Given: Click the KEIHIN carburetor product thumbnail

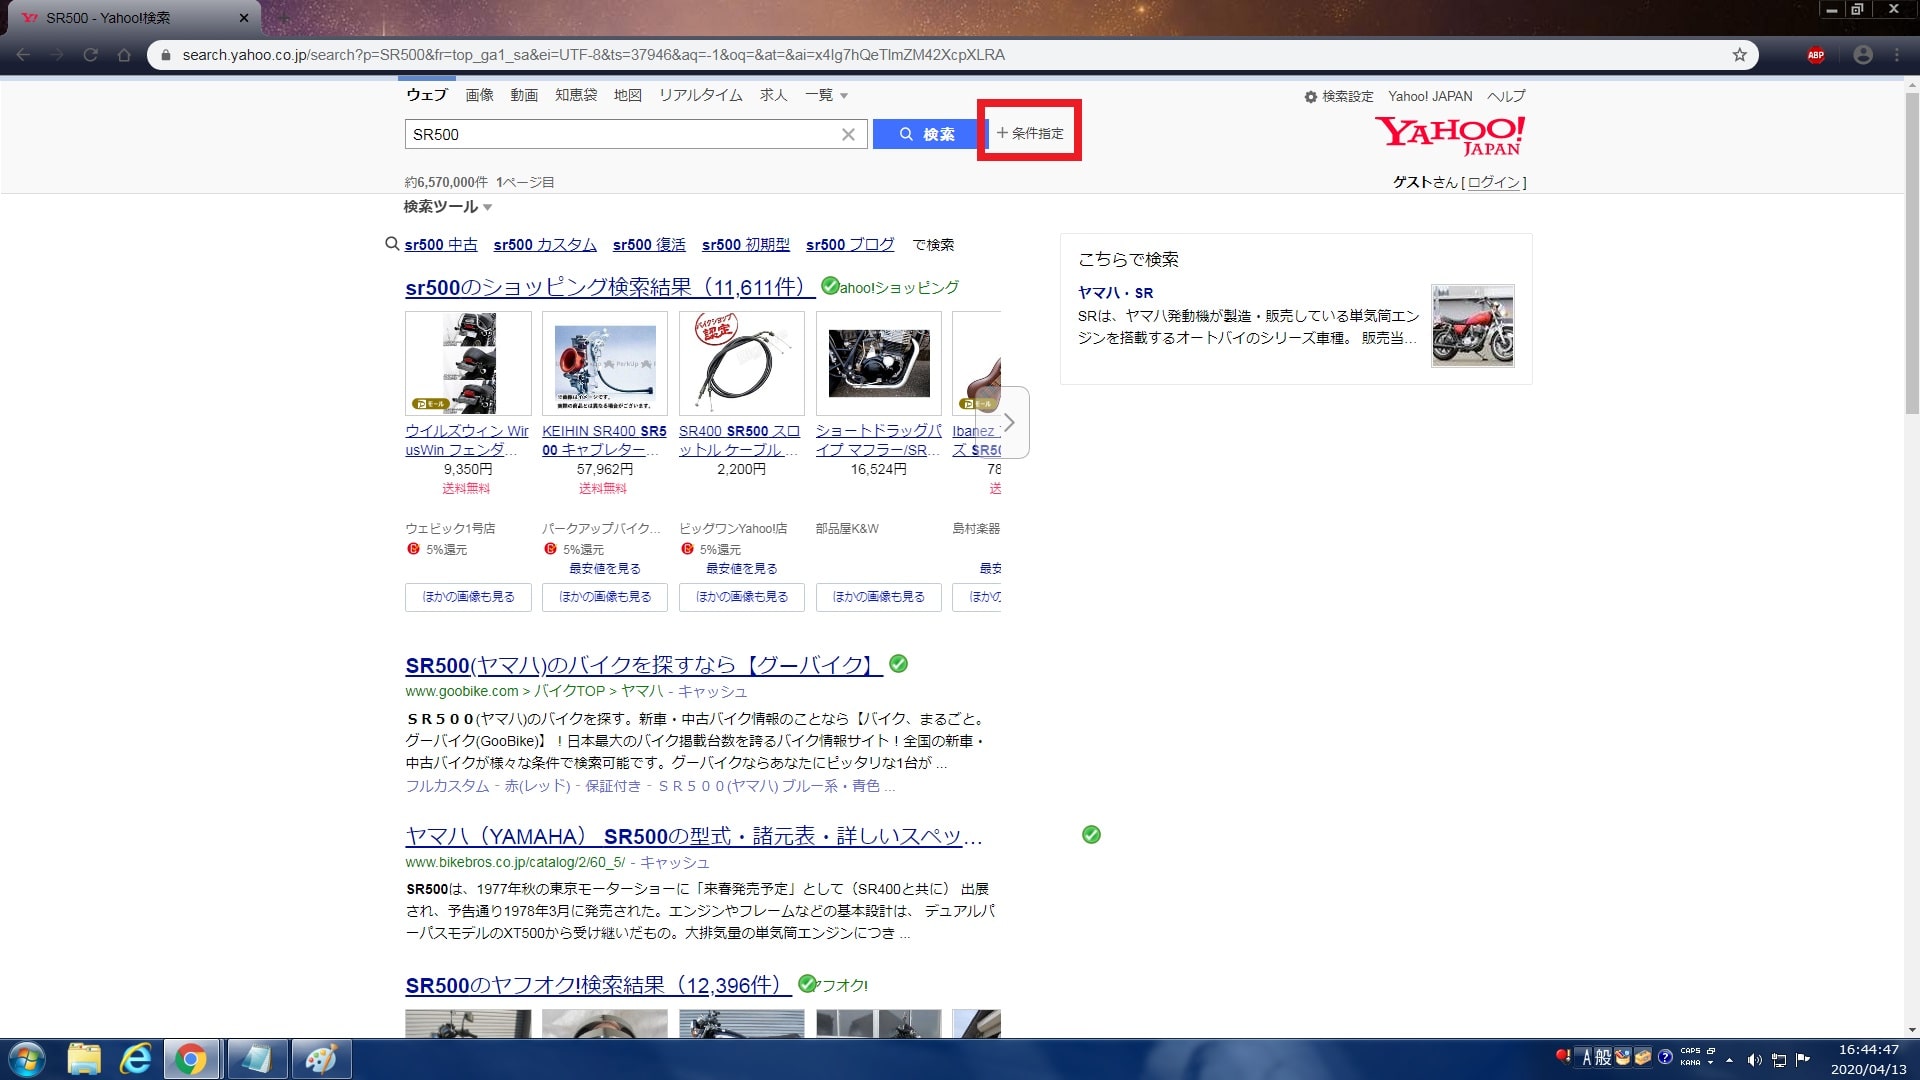Looking at the screenshot, I should [x=605, y=363].
